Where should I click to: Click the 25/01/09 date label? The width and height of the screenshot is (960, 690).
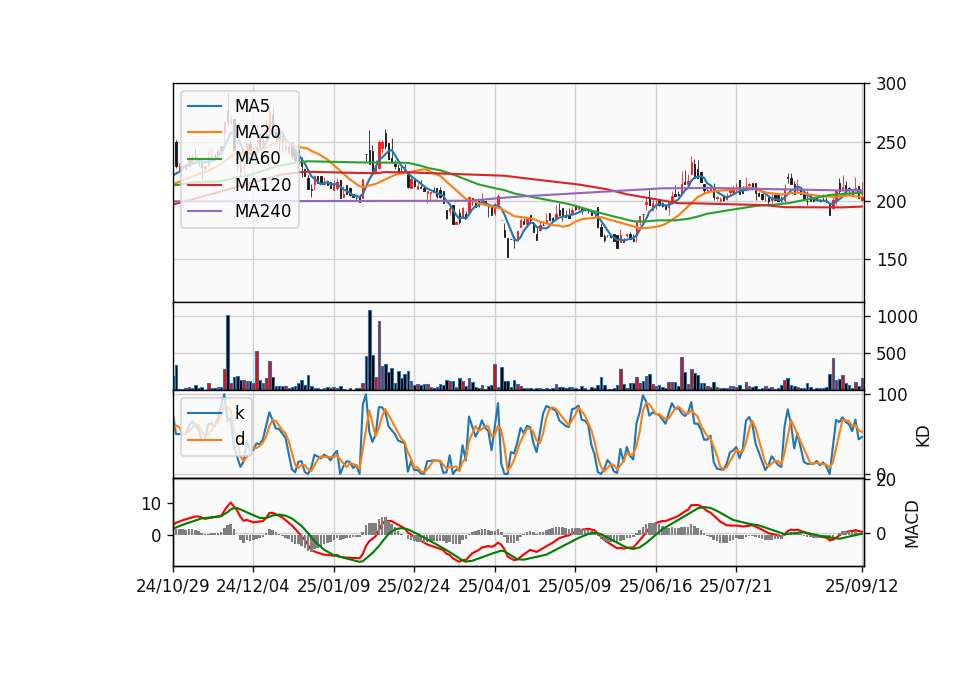pos(334,586)
